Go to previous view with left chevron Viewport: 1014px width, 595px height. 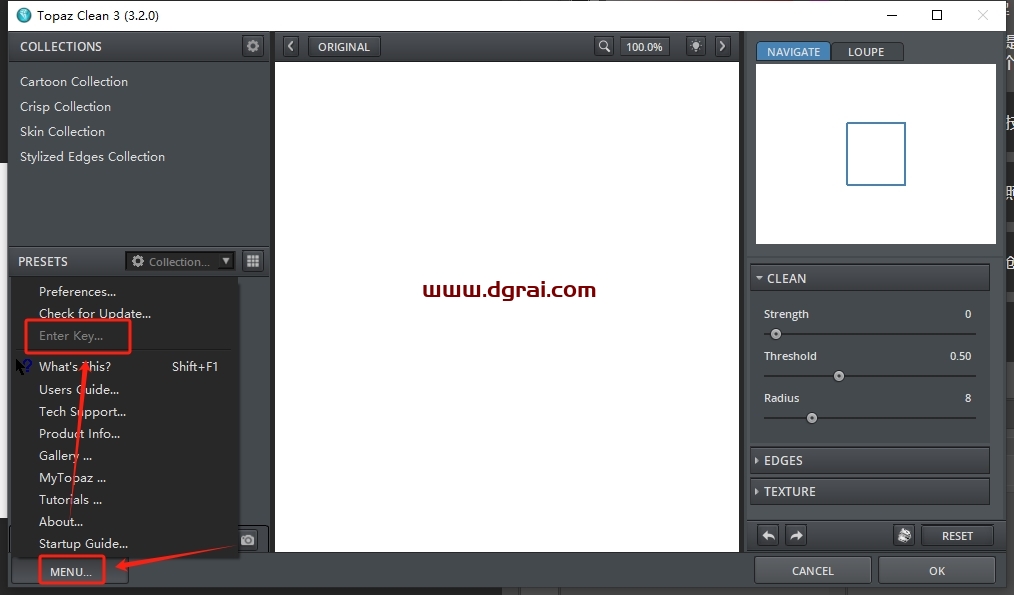click(x=290, y=47)
